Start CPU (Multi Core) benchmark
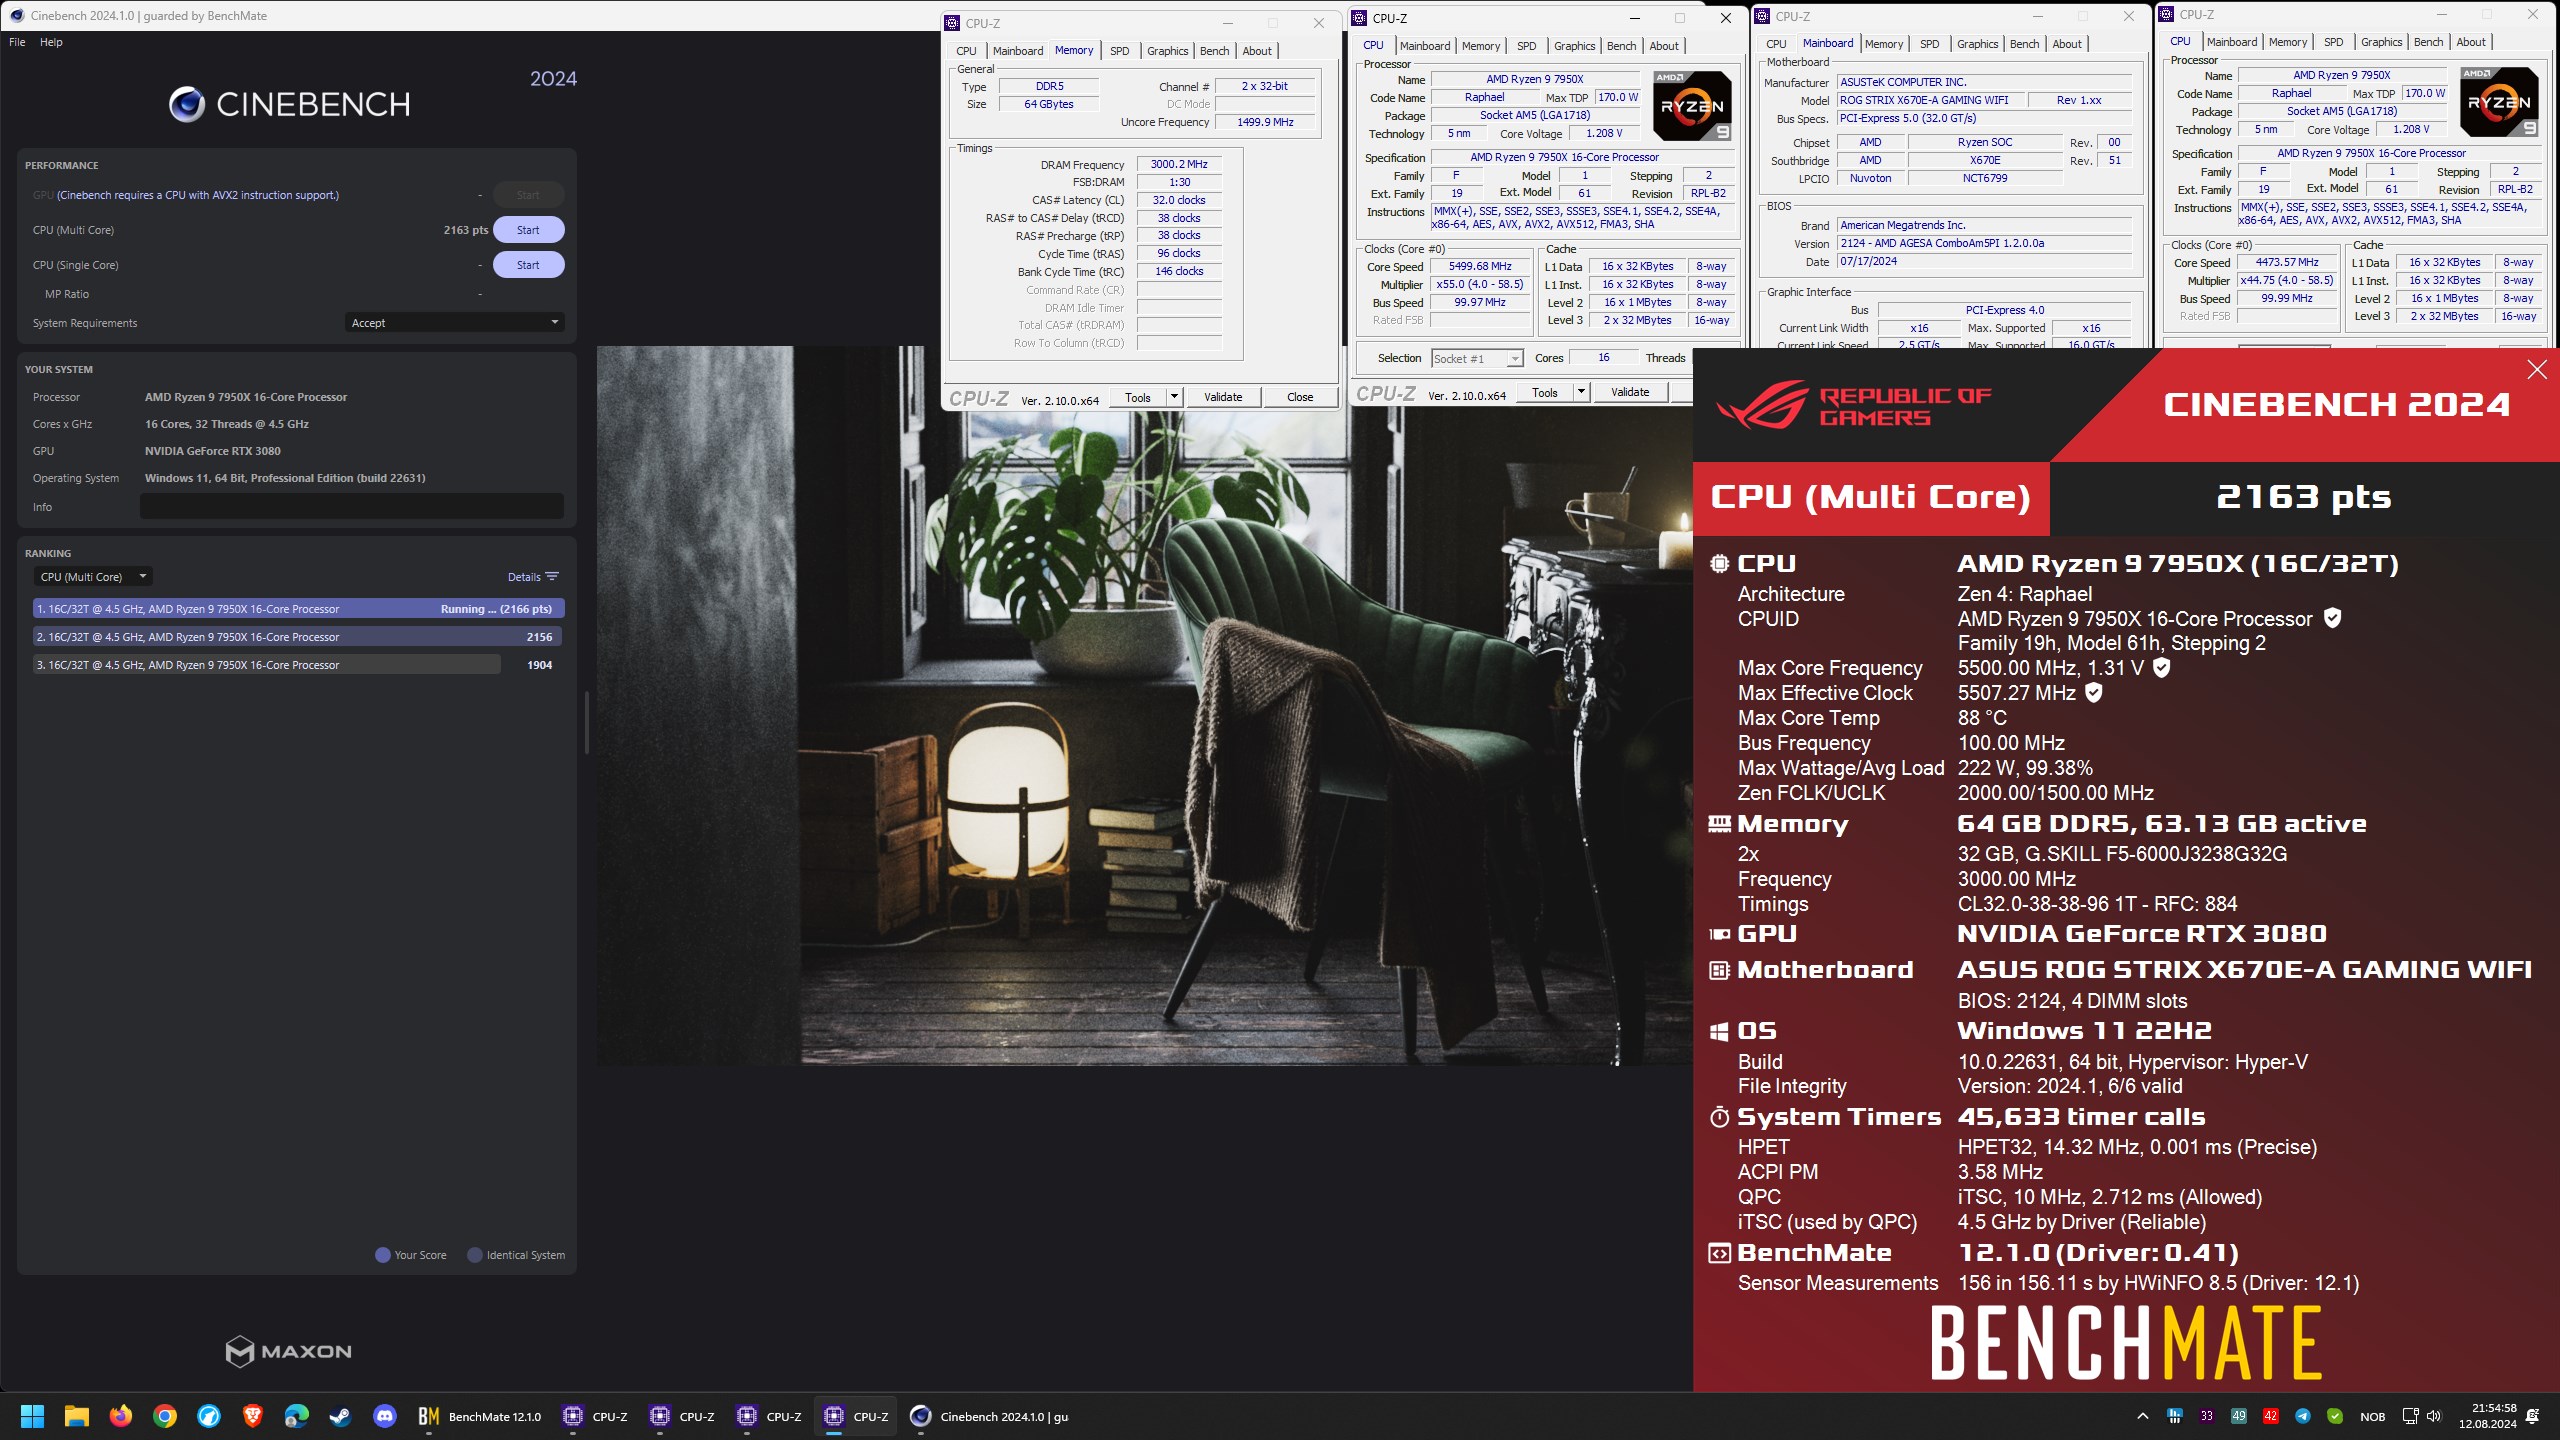The image size is (2560, 1440). (528, 230)
